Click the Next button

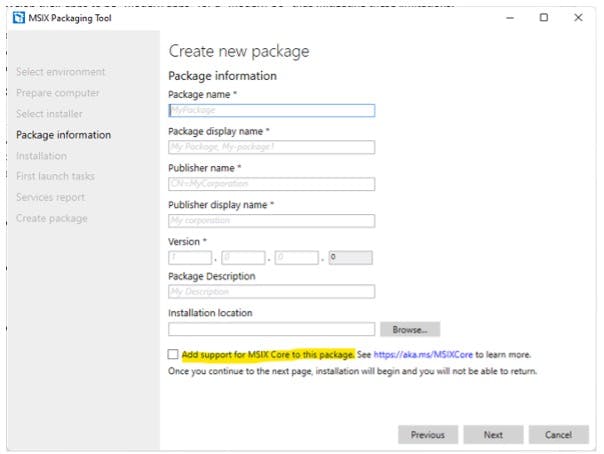click(x=493, y=435)
